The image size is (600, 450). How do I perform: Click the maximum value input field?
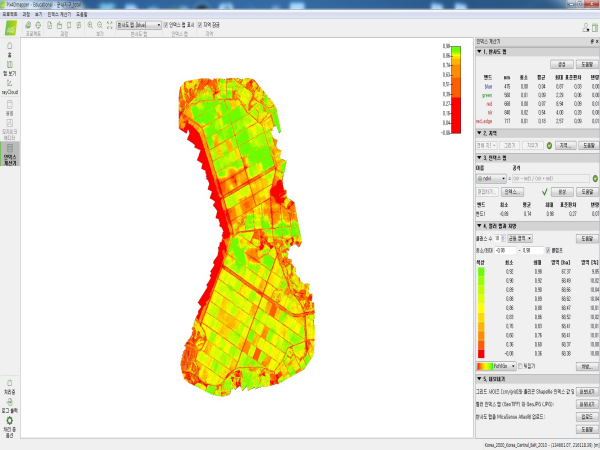pyautogui.click(x=533, y=250)
